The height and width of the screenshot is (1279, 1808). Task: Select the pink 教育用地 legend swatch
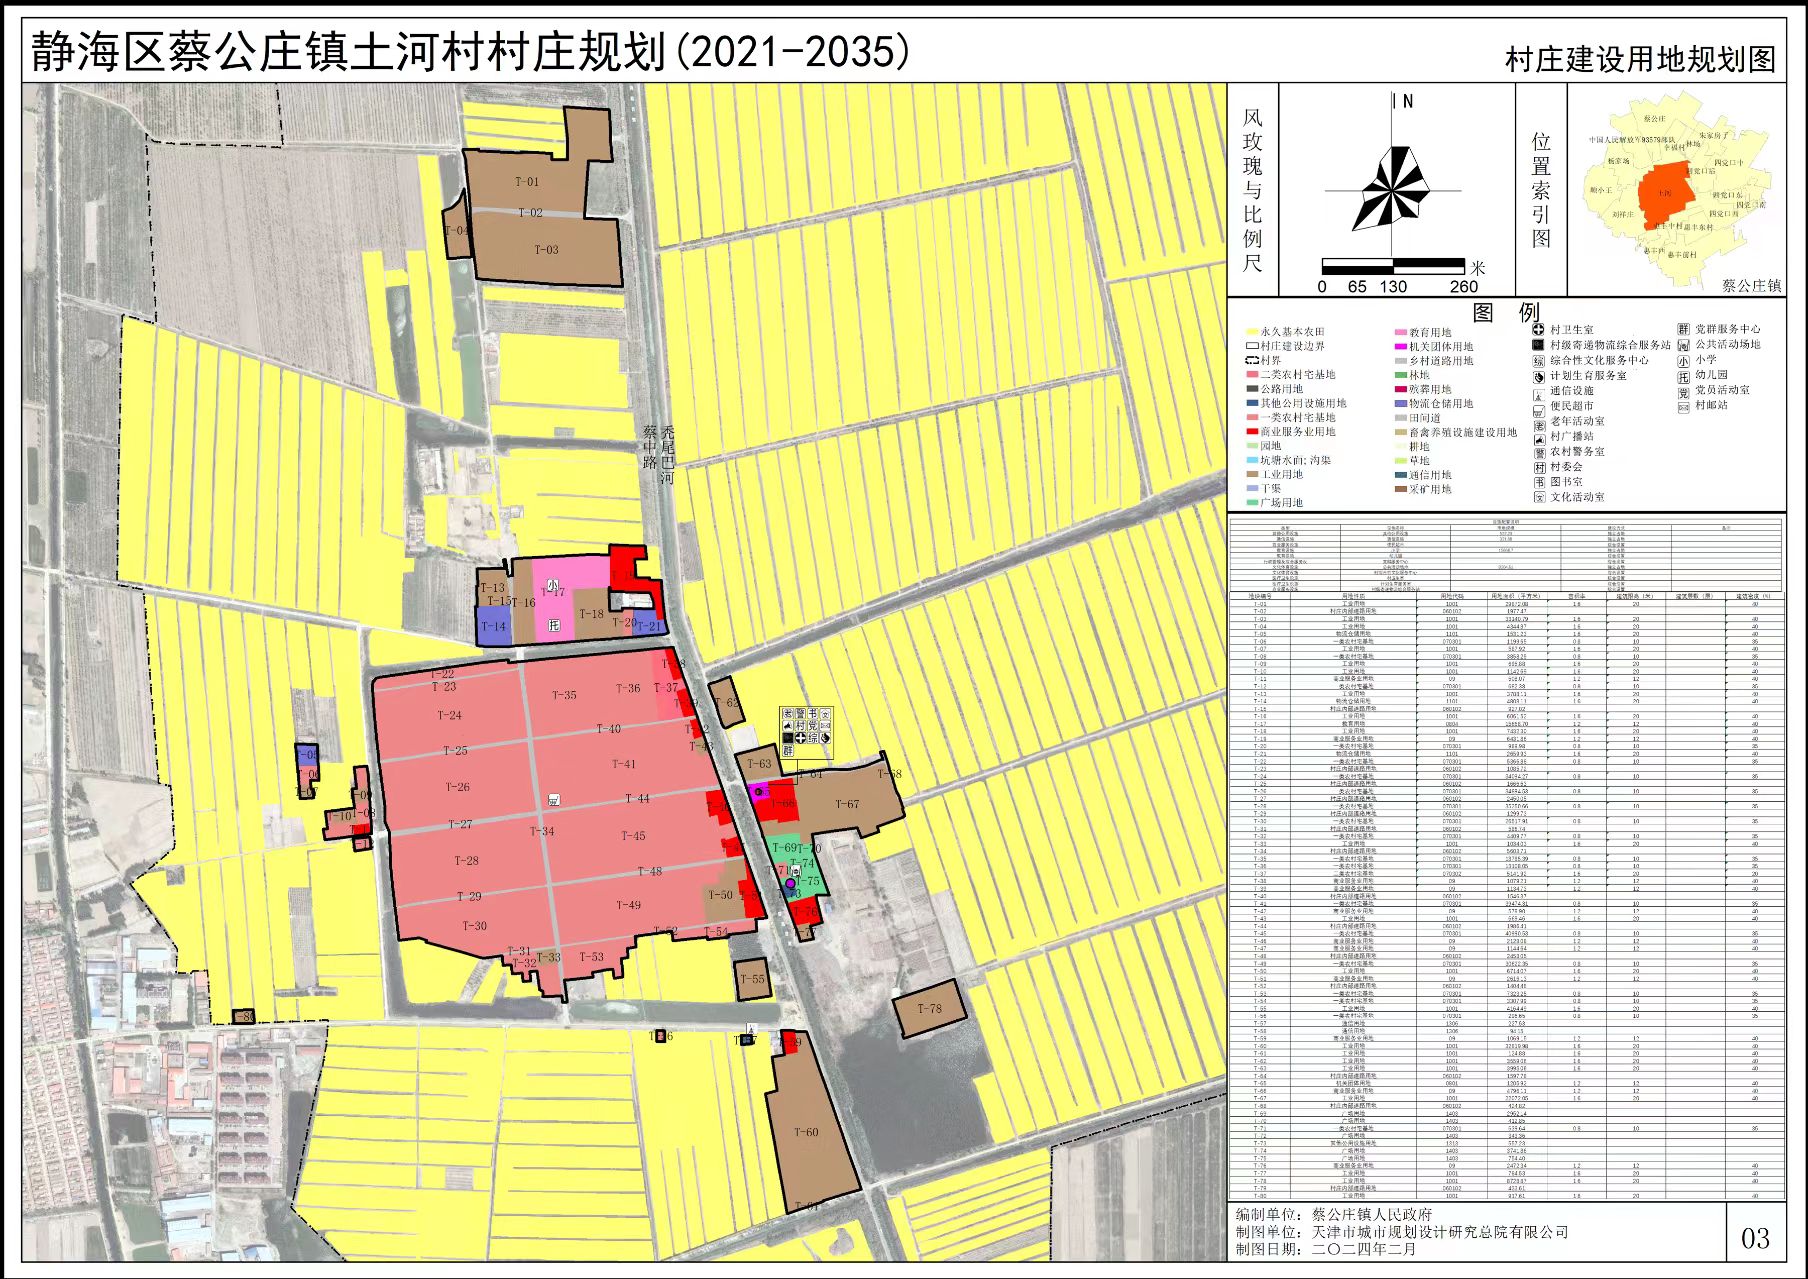tap(1401, 333)
